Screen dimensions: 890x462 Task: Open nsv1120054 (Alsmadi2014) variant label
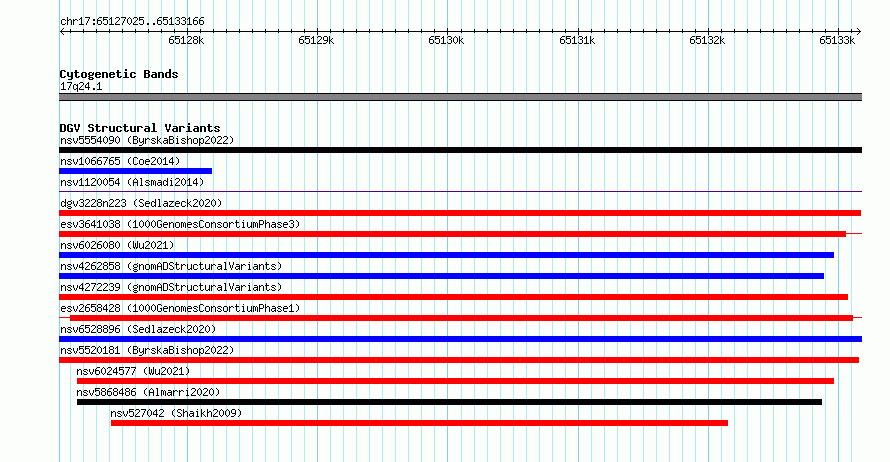click(132, 182)
